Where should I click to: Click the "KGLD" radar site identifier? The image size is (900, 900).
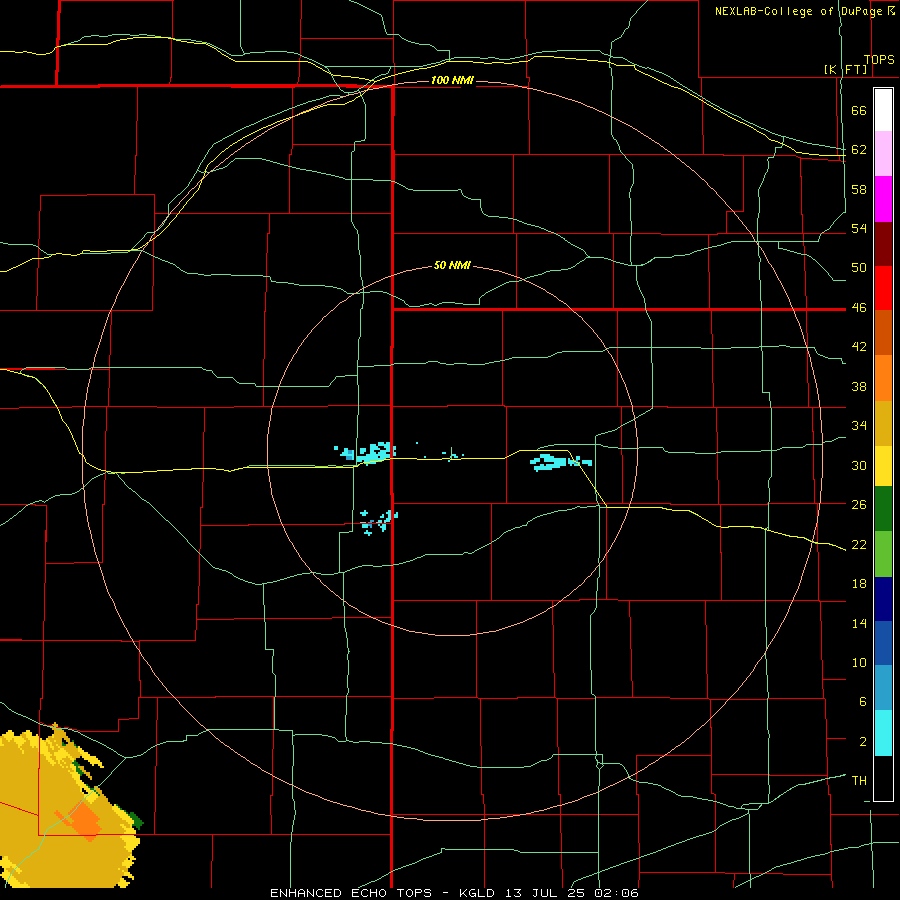(478, 893)
